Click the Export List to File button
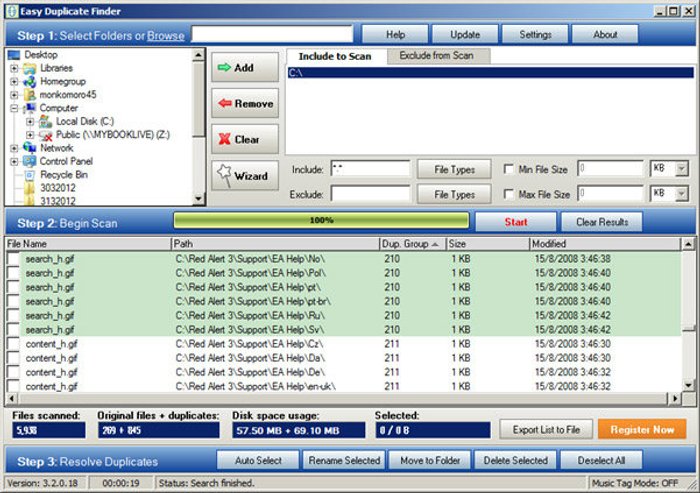The height and width of the screenshot is (493, 700). click(x=546, y=430)
